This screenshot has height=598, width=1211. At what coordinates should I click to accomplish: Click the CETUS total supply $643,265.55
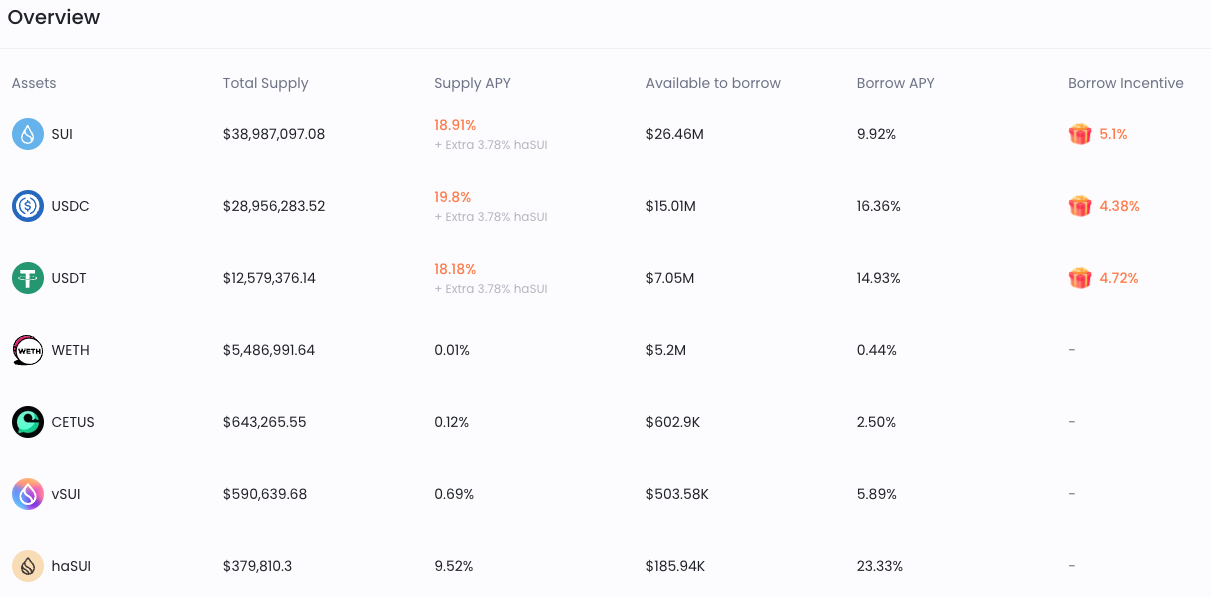coord(264,422)
